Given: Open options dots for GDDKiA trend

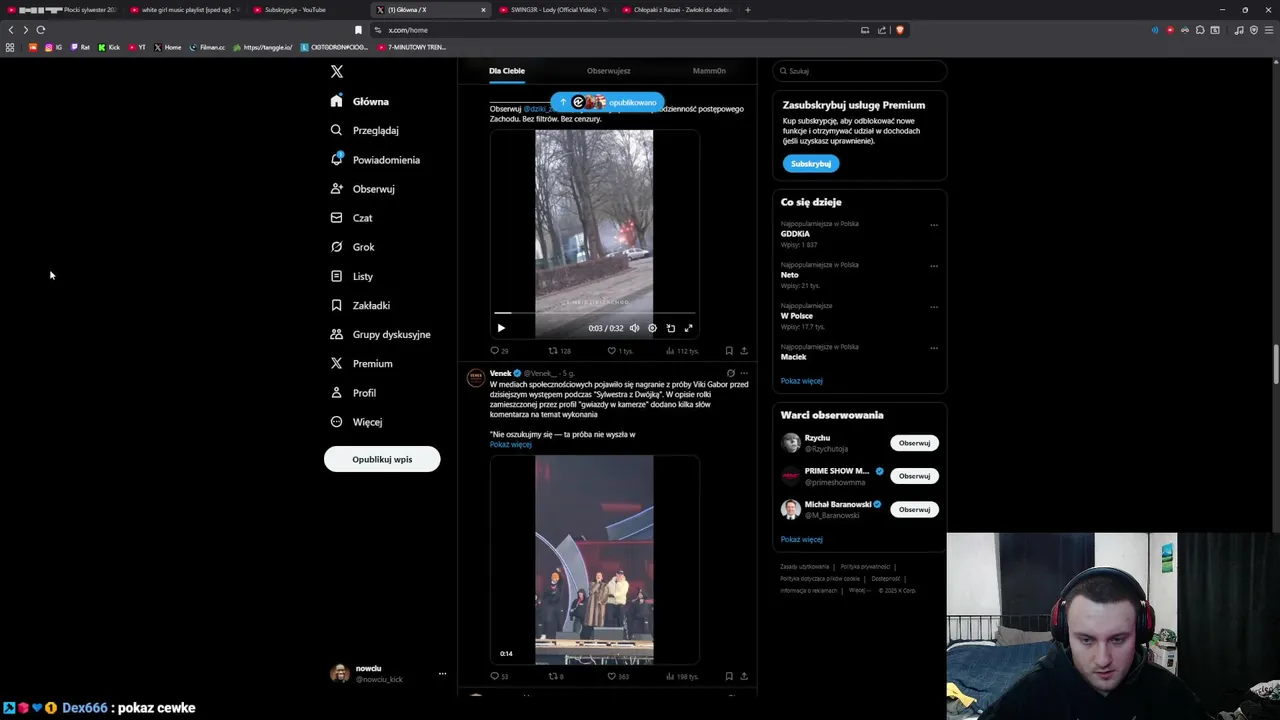Looking at the screenshot, I should [x=934, y=225].
